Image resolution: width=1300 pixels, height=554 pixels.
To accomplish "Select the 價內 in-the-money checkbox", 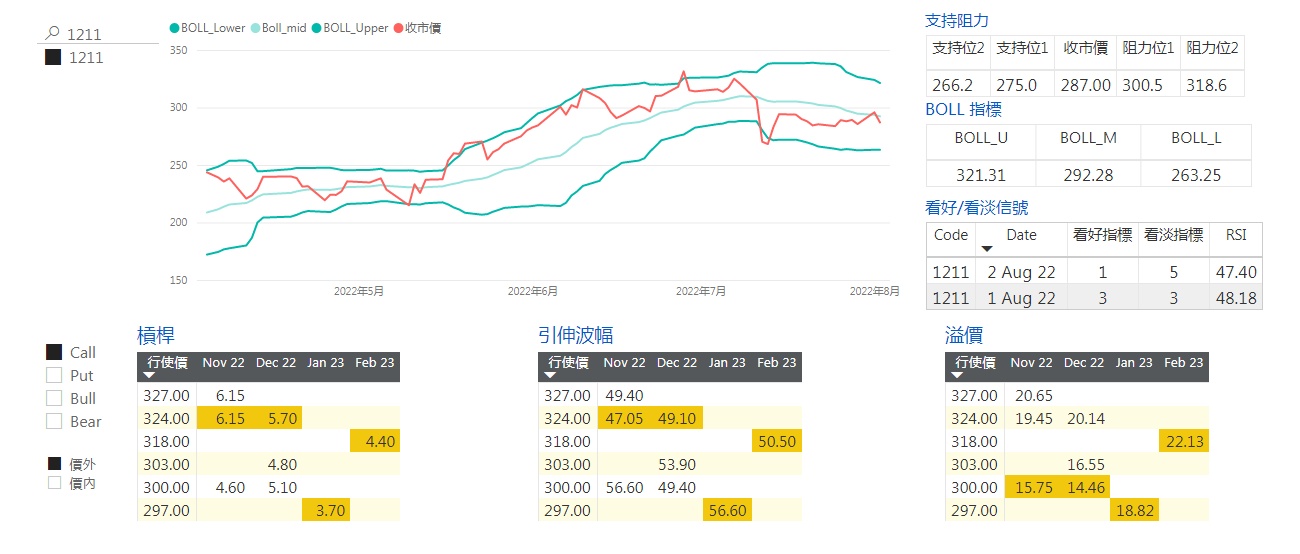I will coord(55,483).
